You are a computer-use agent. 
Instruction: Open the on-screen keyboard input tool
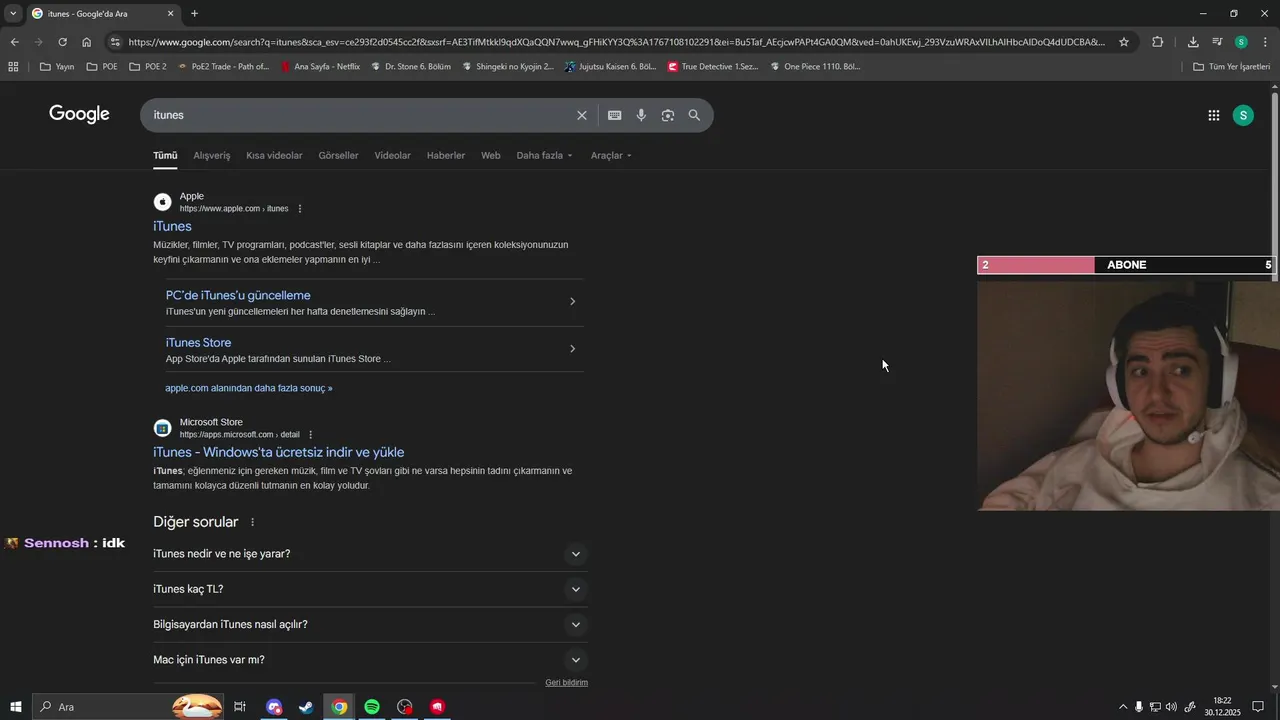point(615,115)
